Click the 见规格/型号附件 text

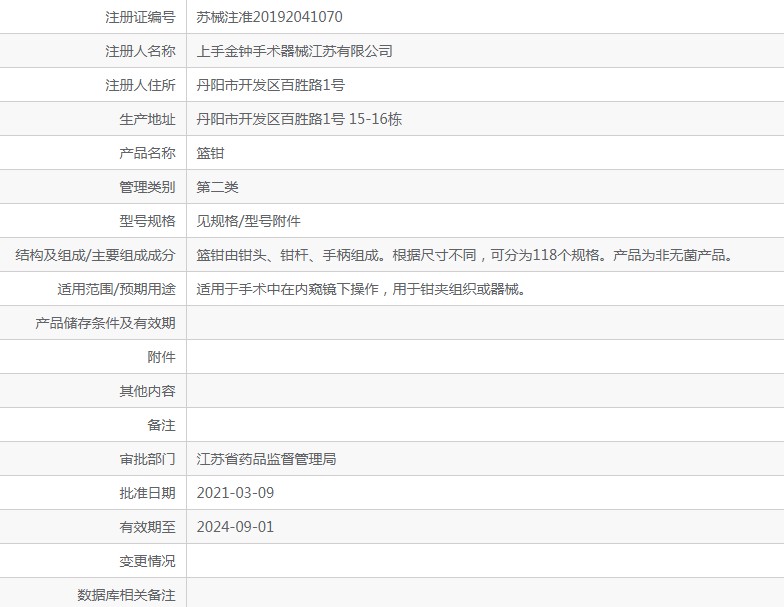pos(248,221)
